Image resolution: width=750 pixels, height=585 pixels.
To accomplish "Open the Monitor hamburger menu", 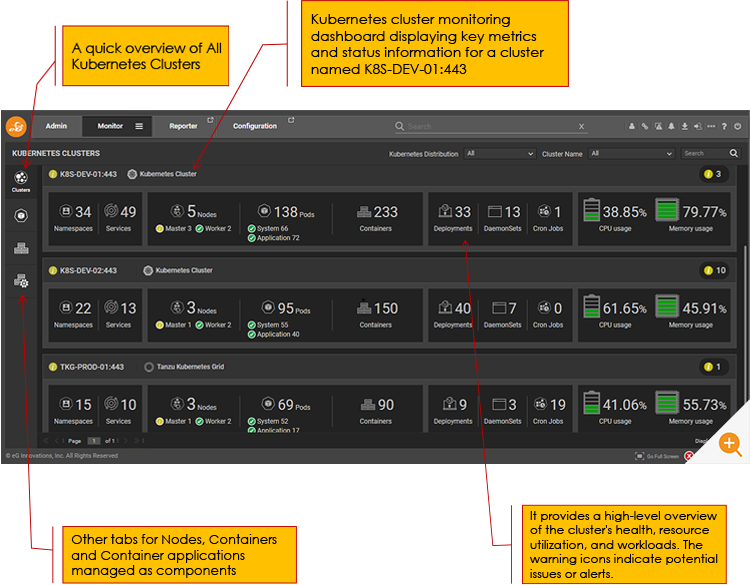I will [x=139, y=126].
